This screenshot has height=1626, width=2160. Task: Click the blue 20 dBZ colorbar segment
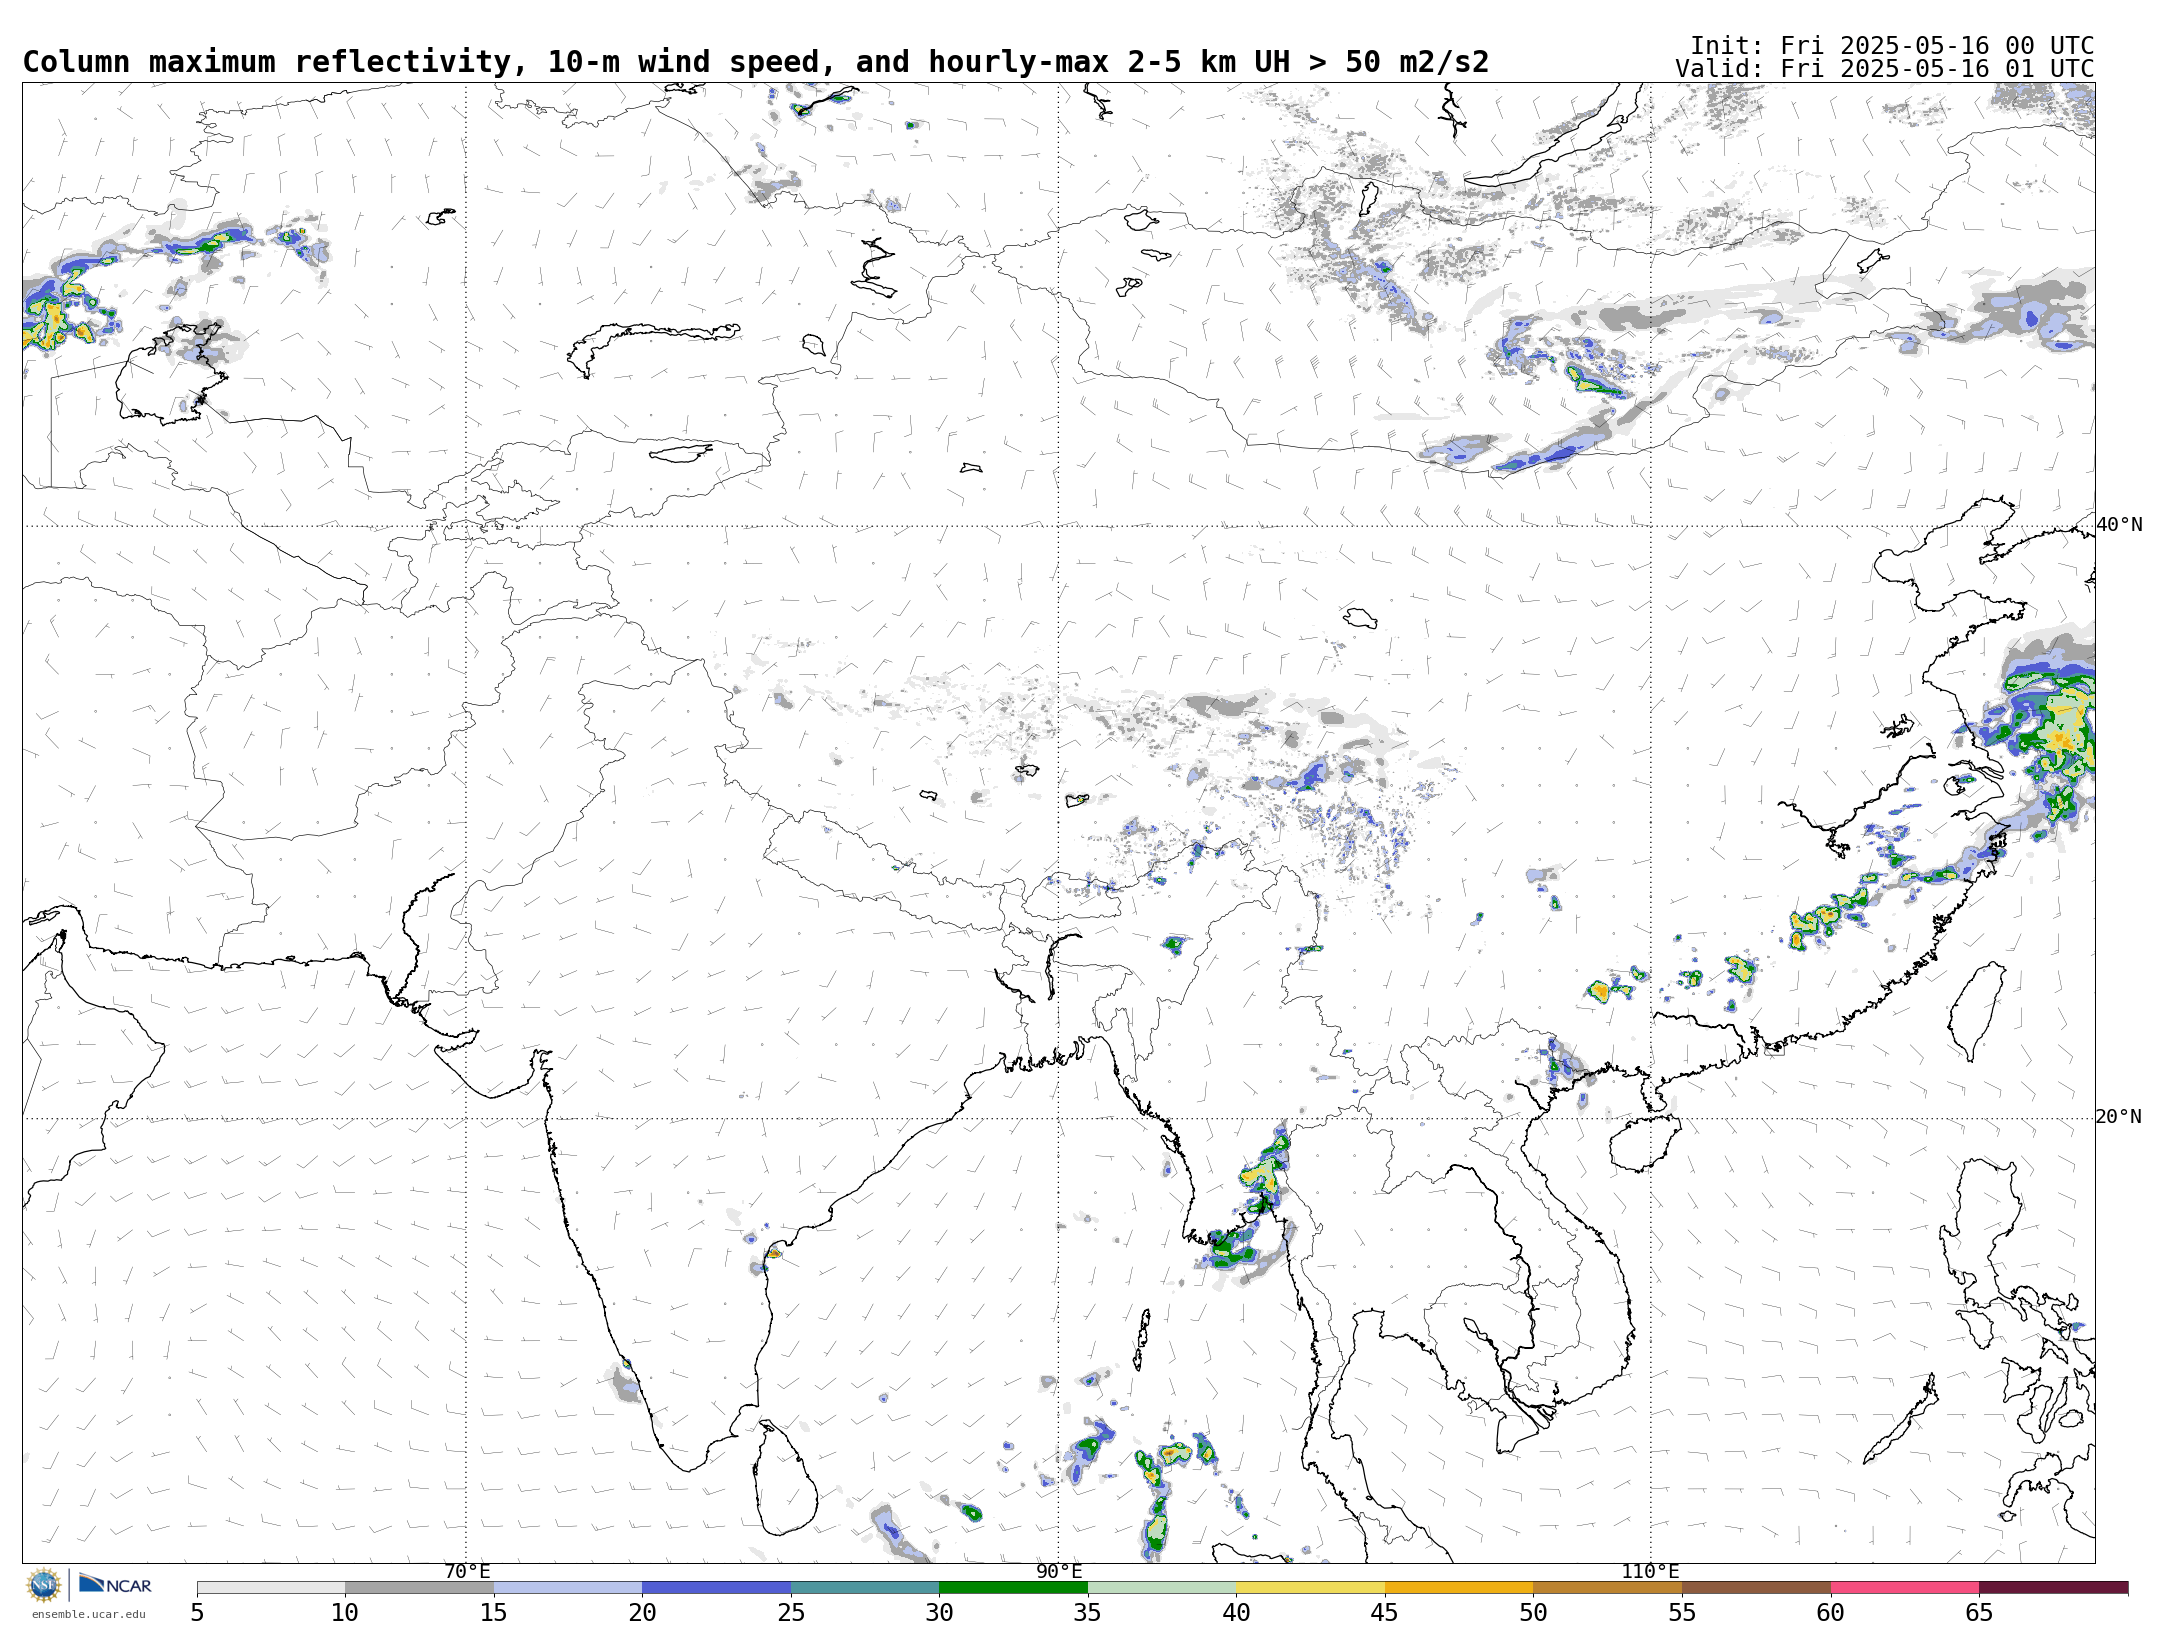click(x=716, y=1588)
